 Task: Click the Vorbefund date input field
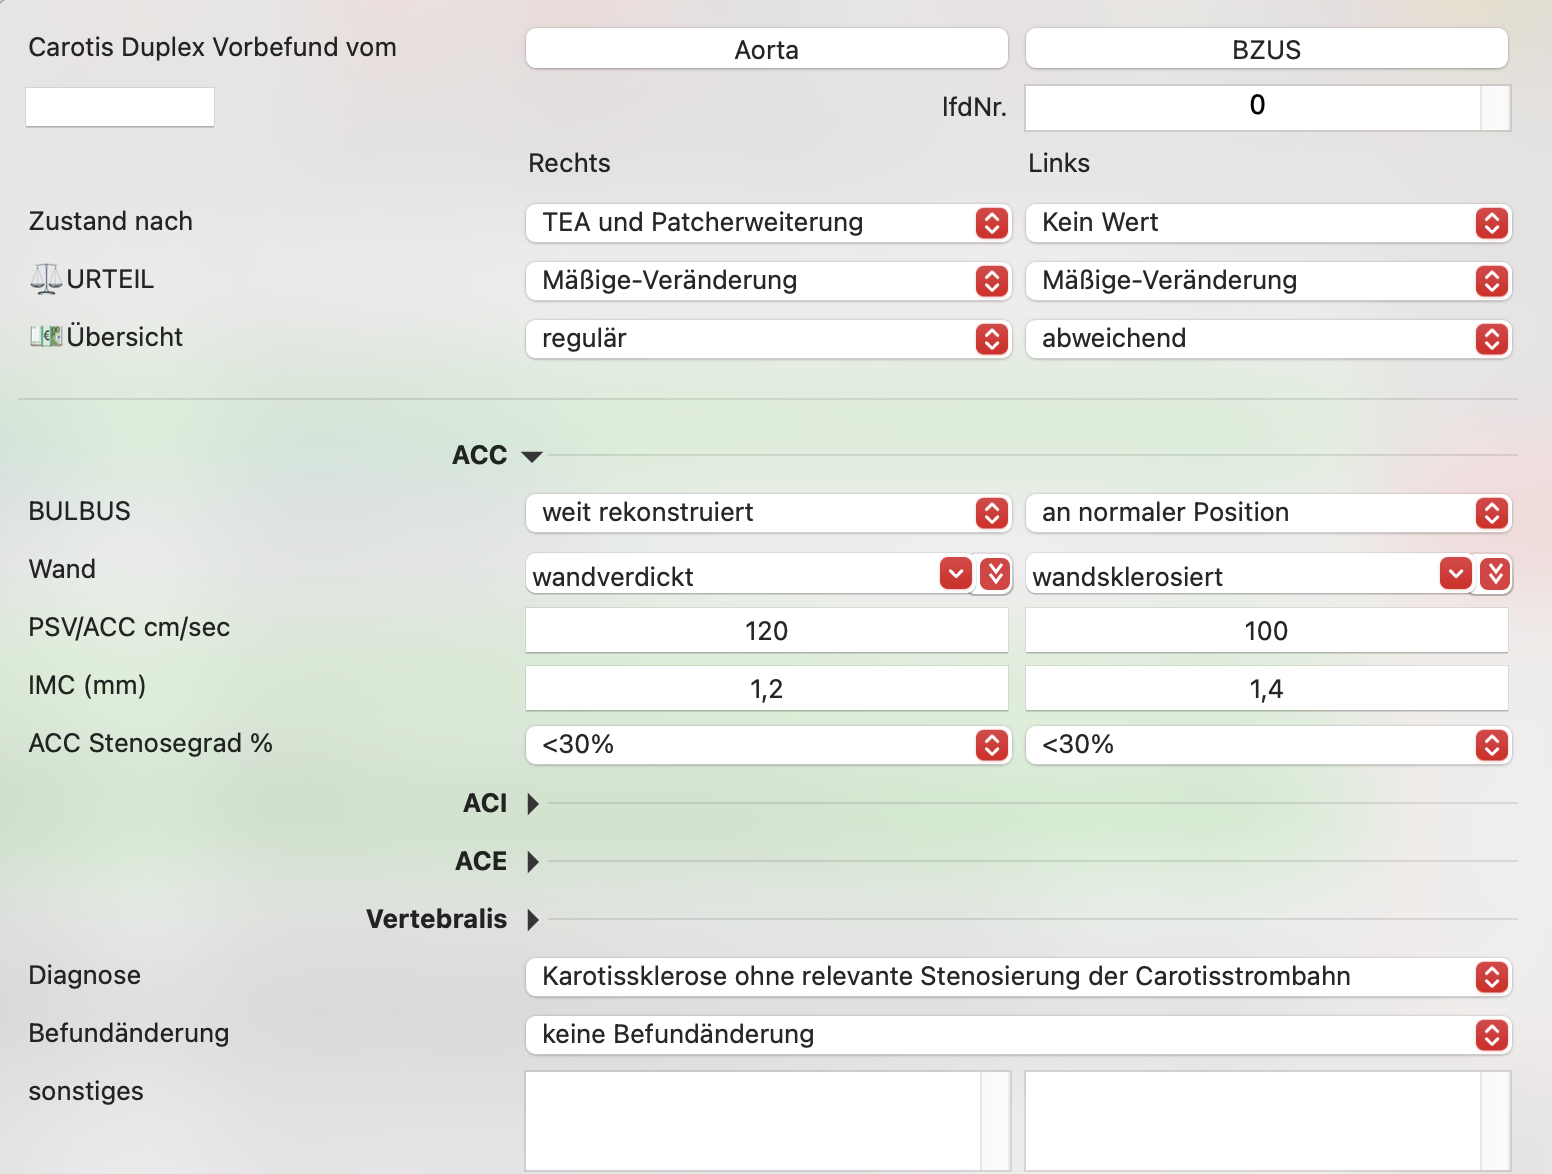[120, 107]
